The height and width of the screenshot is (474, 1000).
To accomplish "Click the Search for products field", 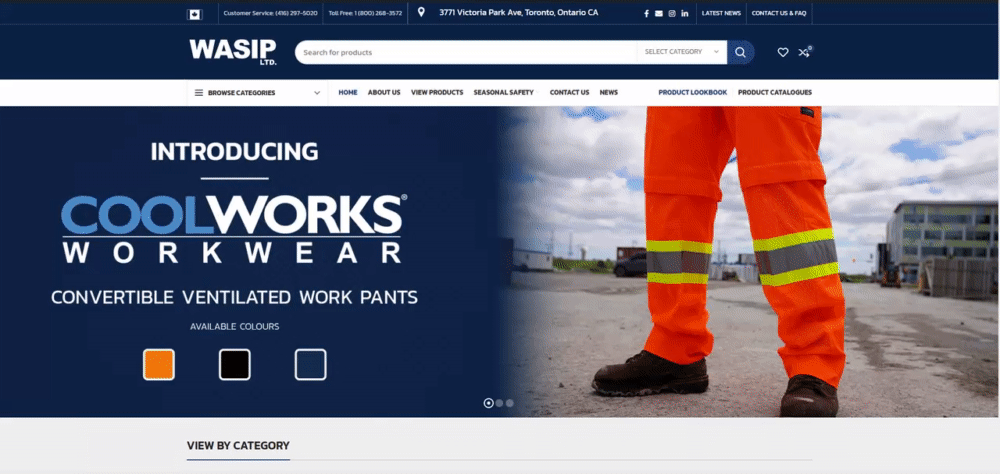I will point(466,52).
